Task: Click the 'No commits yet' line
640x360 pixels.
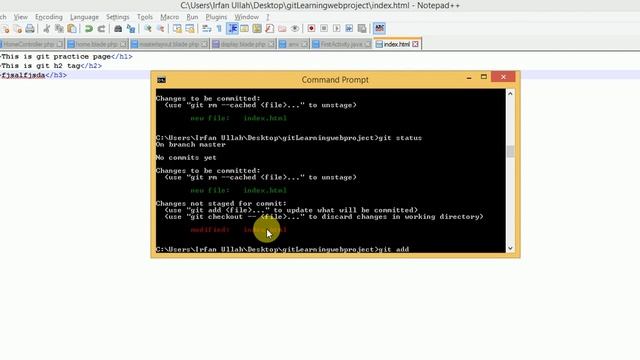Action: coord(186,158)
